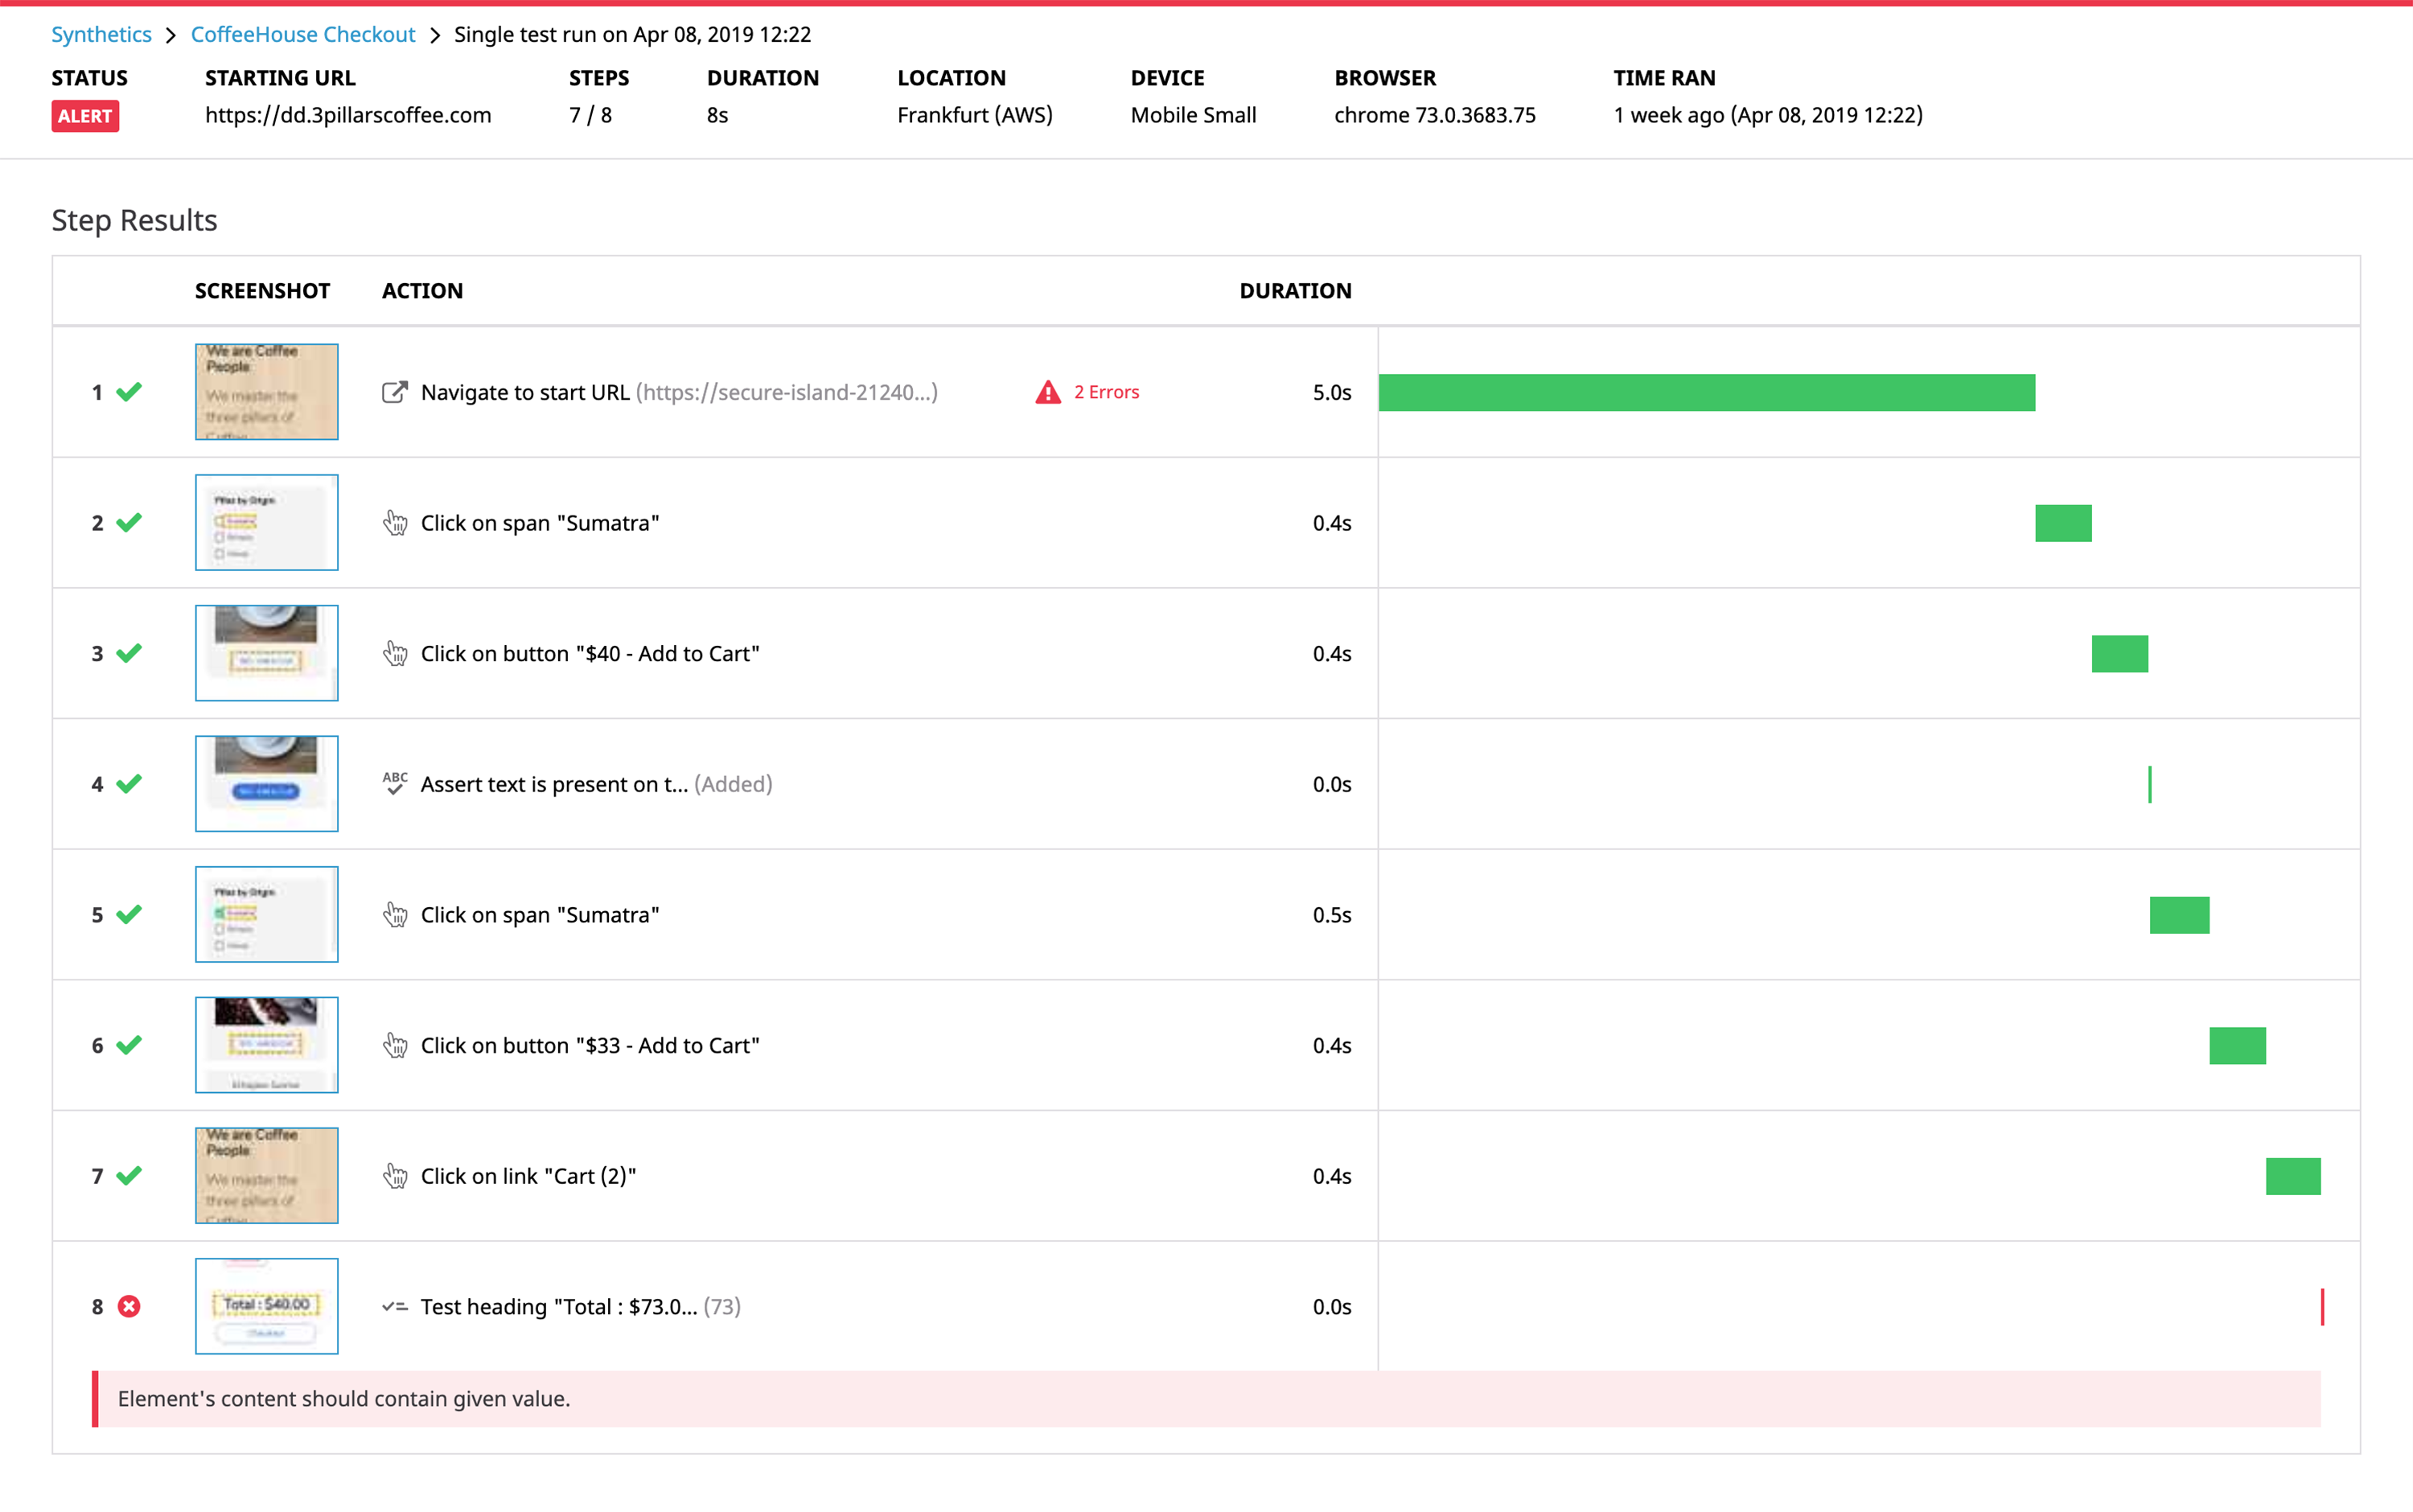Select the ALERT status badge
This screenshot has height=1512, width=2413.
[x=85, y=116]
